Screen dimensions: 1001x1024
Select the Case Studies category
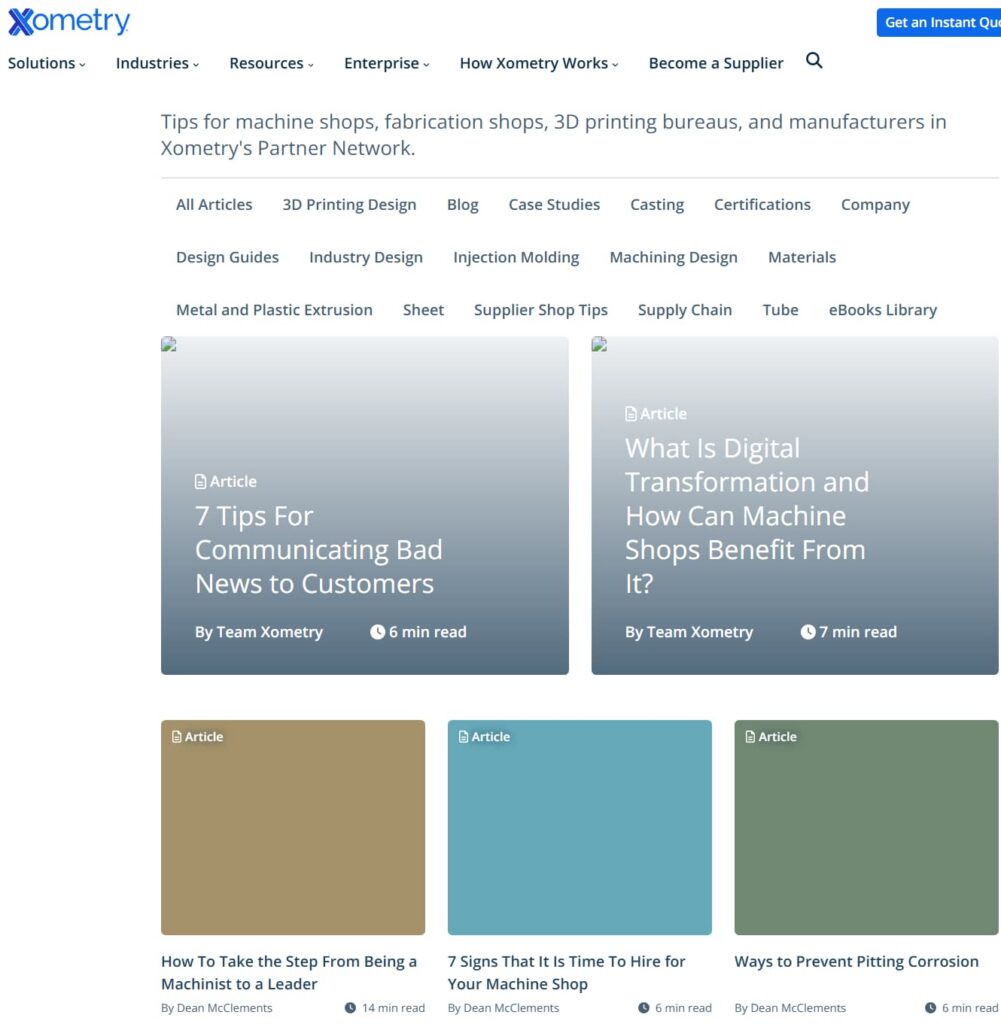click(x=554, y=204)
